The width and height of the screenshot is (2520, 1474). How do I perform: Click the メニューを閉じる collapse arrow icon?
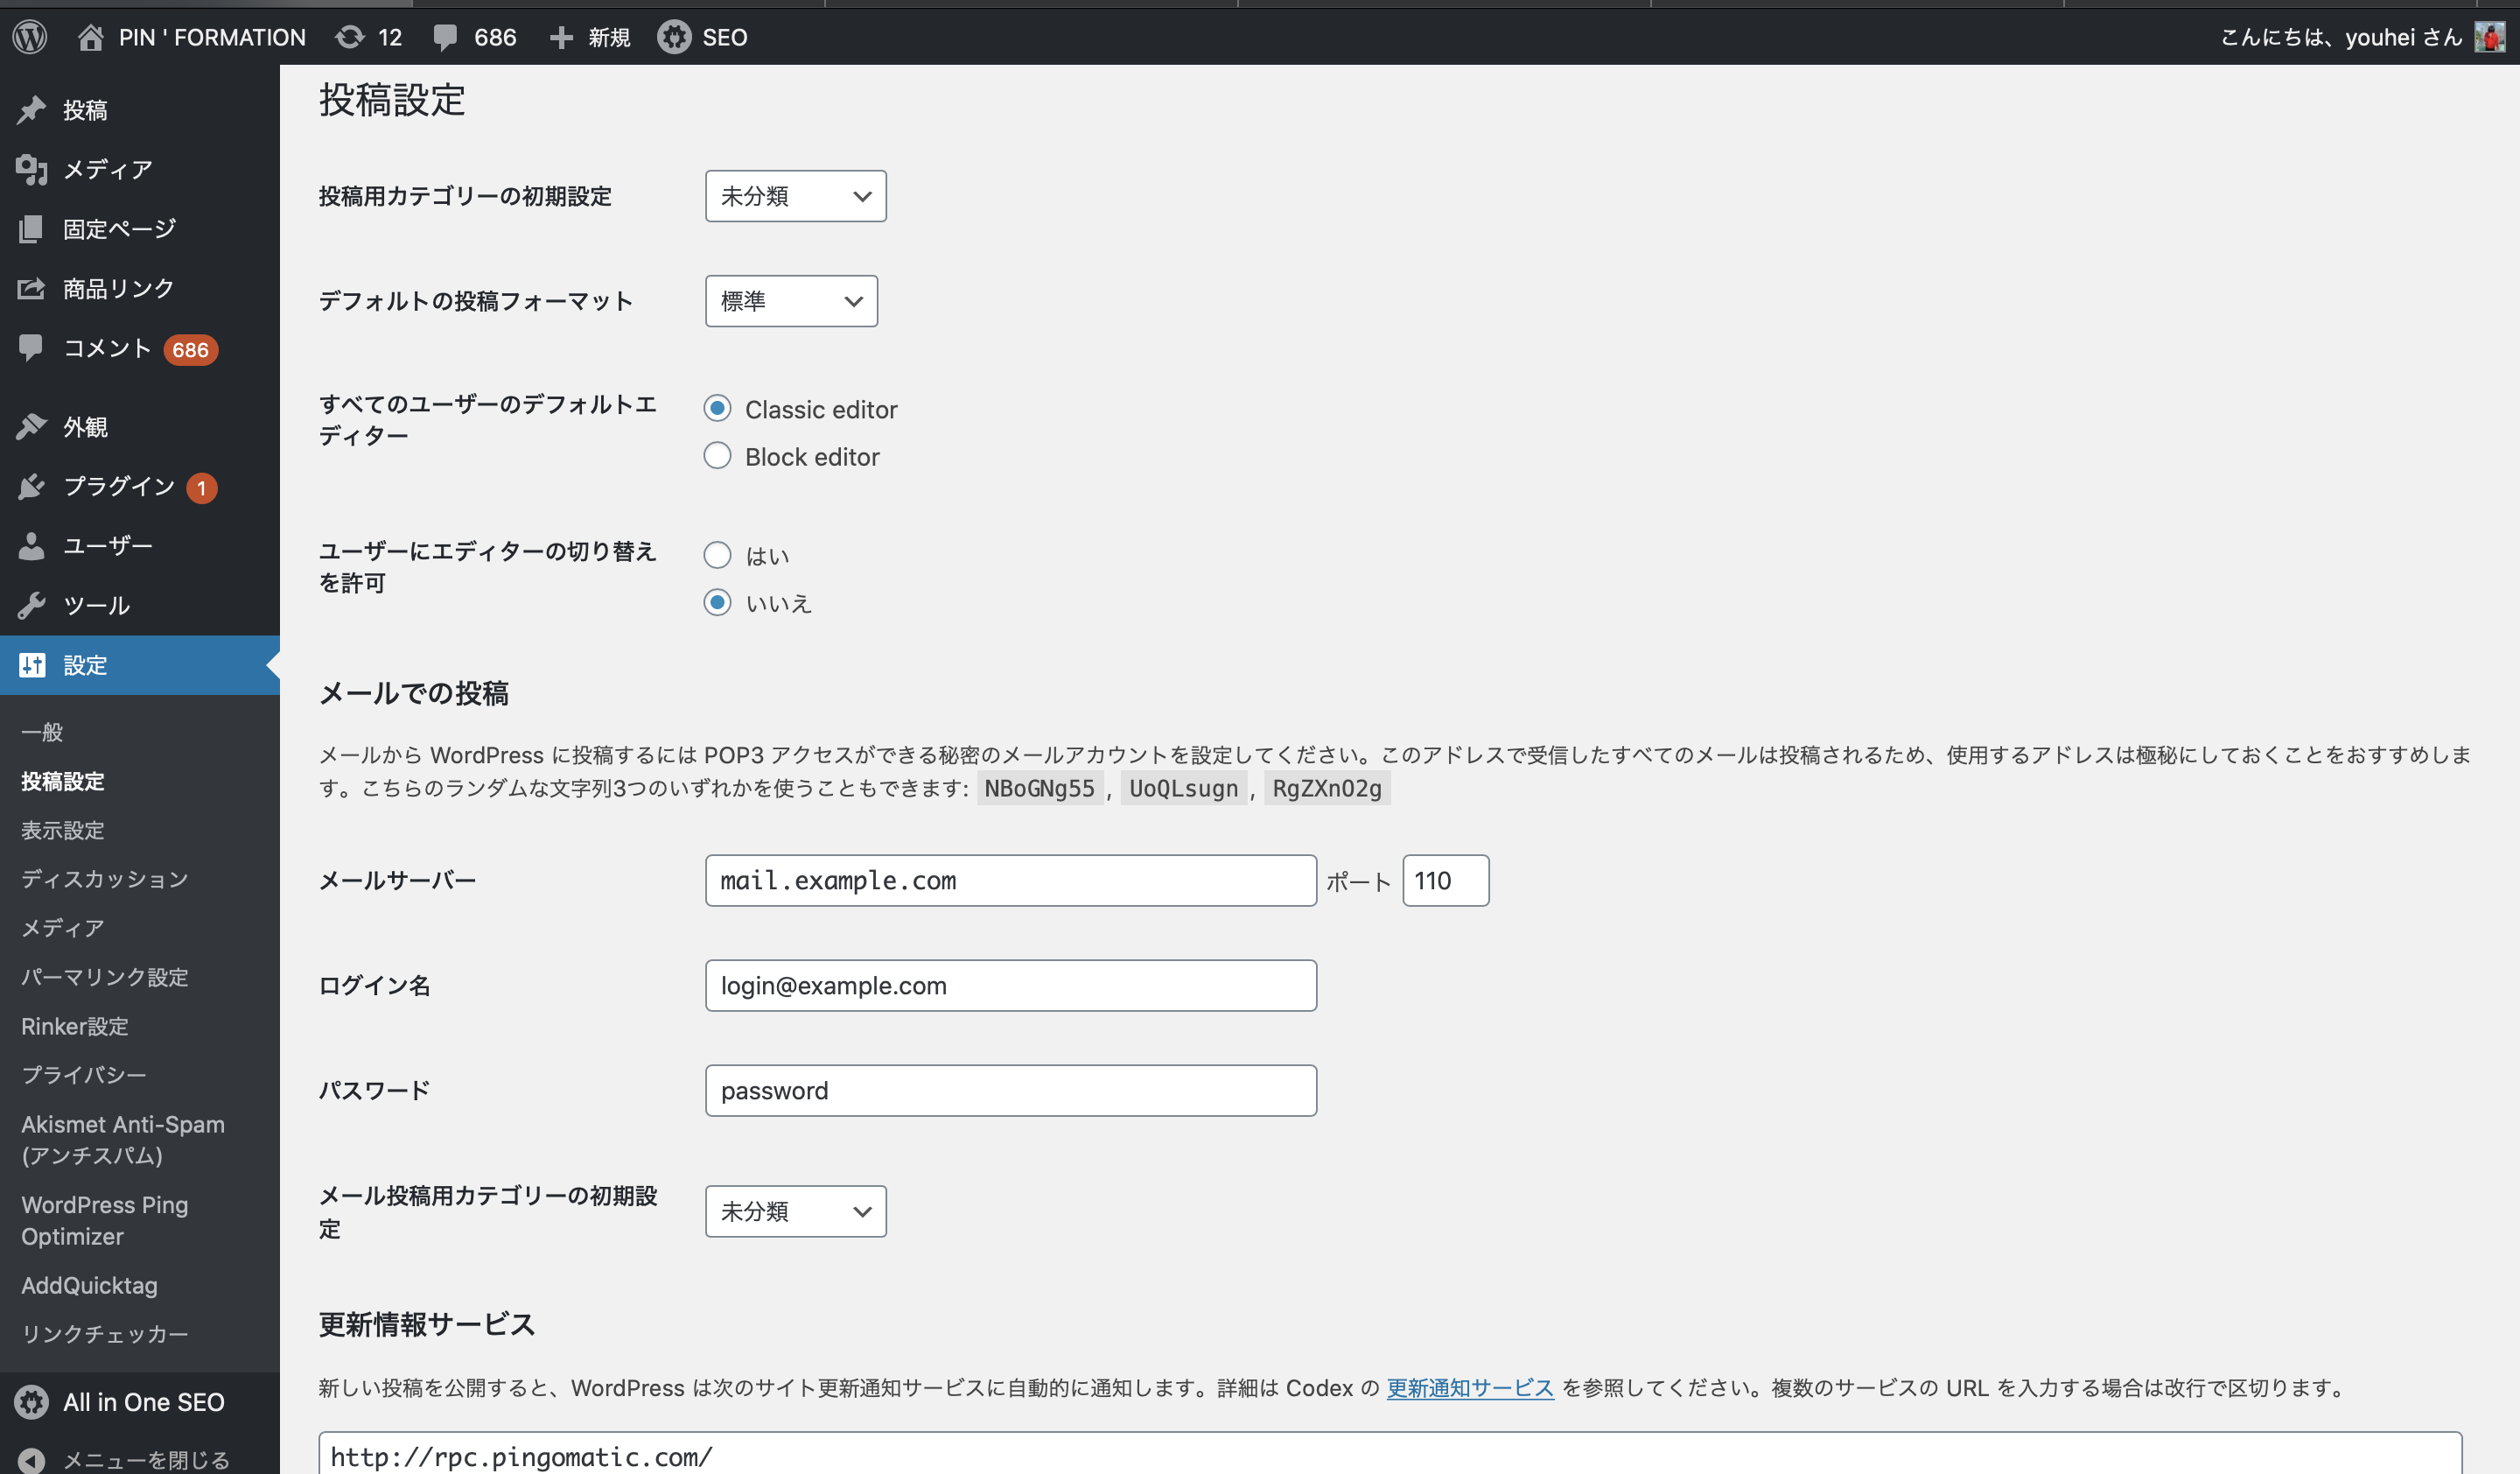point(32,1460)
